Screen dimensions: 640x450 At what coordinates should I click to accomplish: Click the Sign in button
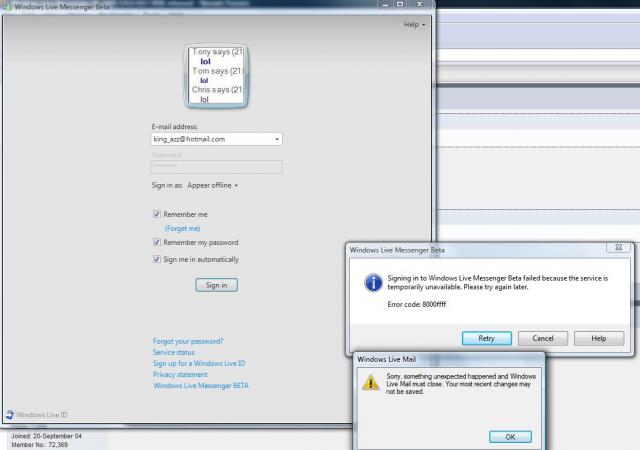pos(216,285)
